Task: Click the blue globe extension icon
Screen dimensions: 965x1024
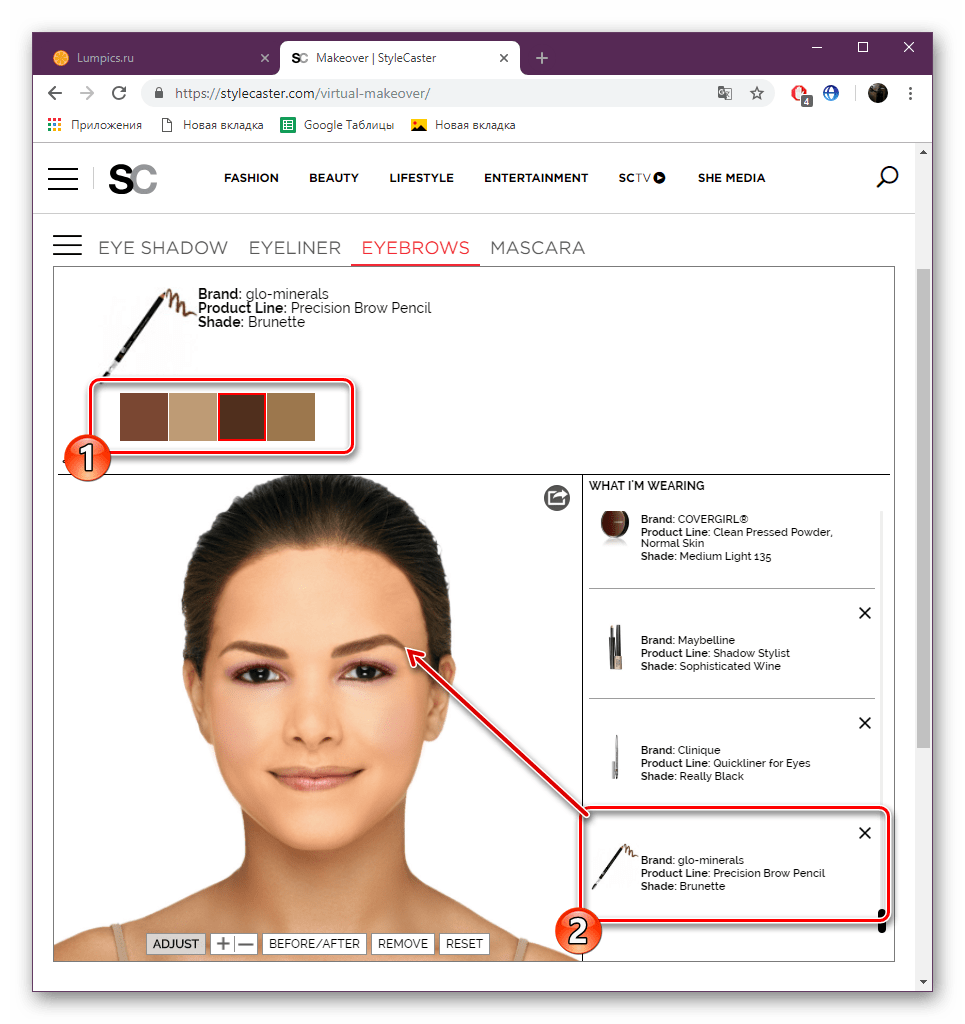Action: coord(831,92)
